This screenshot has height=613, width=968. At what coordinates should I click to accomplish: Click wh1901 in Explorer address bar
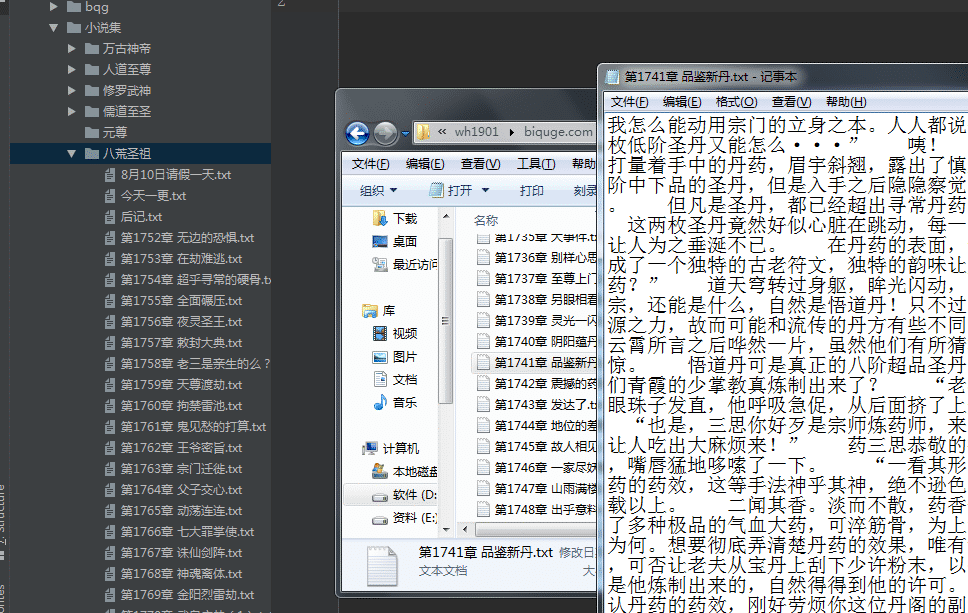[x=476, y=131]
